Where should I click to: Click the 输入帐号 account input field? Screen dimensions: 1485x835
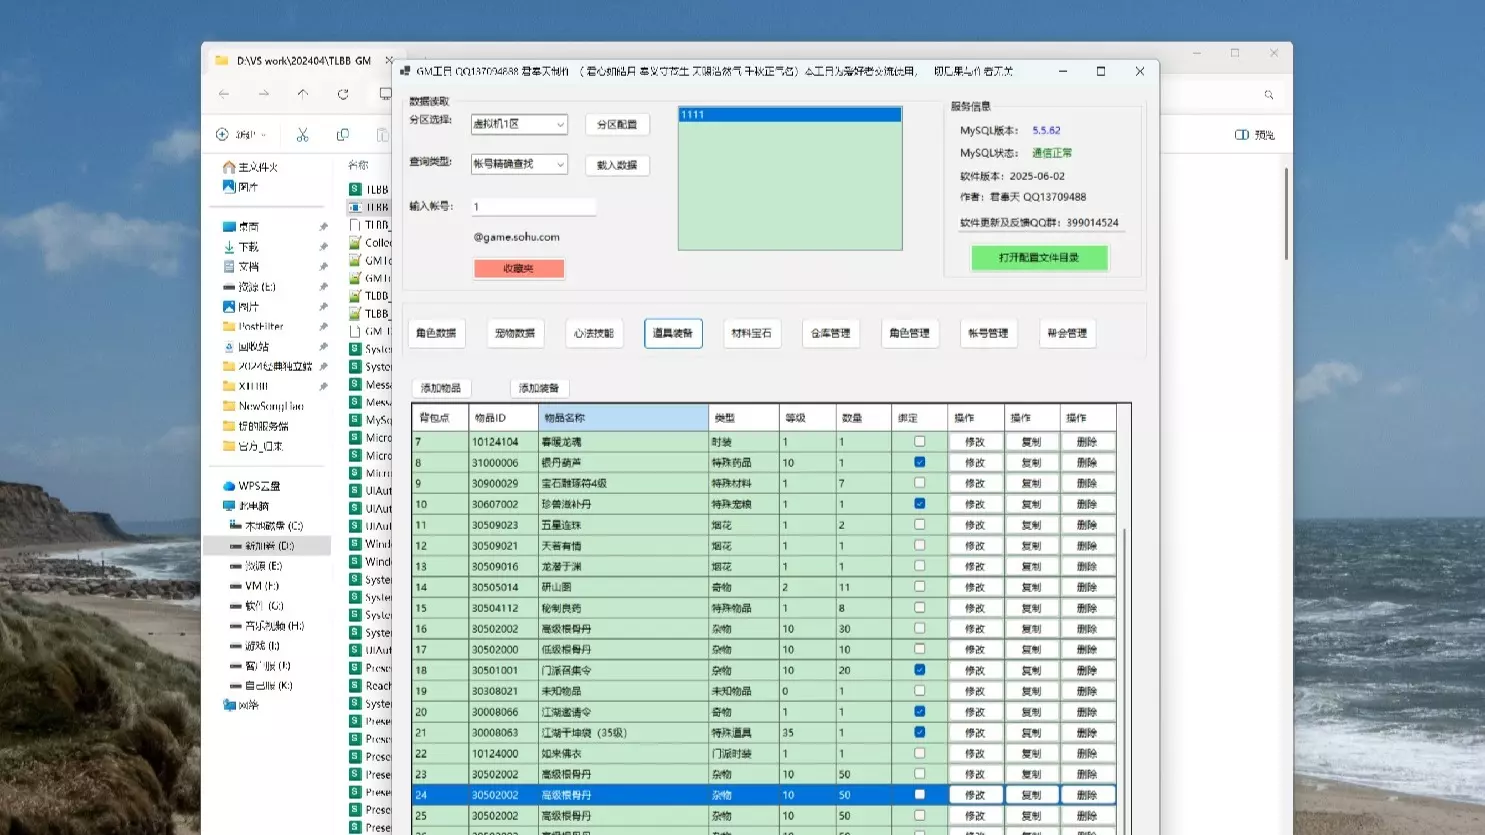(x=533, y=207)
